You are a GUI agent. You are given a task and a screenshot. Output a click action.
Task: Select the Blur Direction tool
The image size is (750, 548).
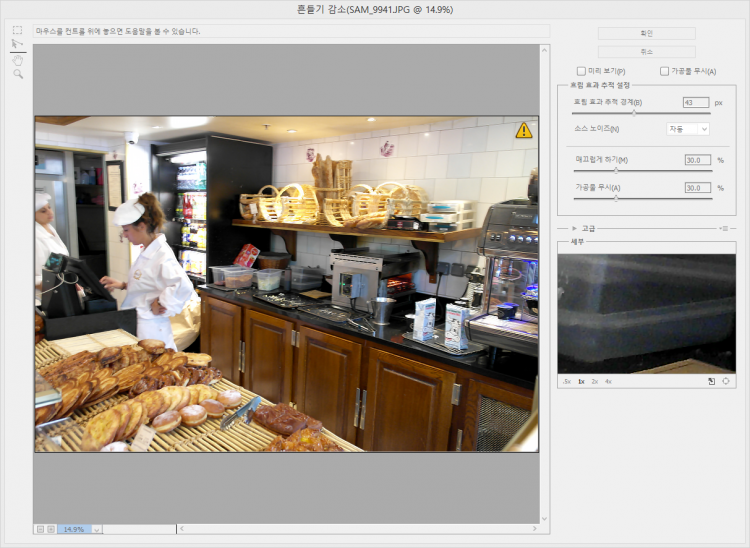click(17, 45)
